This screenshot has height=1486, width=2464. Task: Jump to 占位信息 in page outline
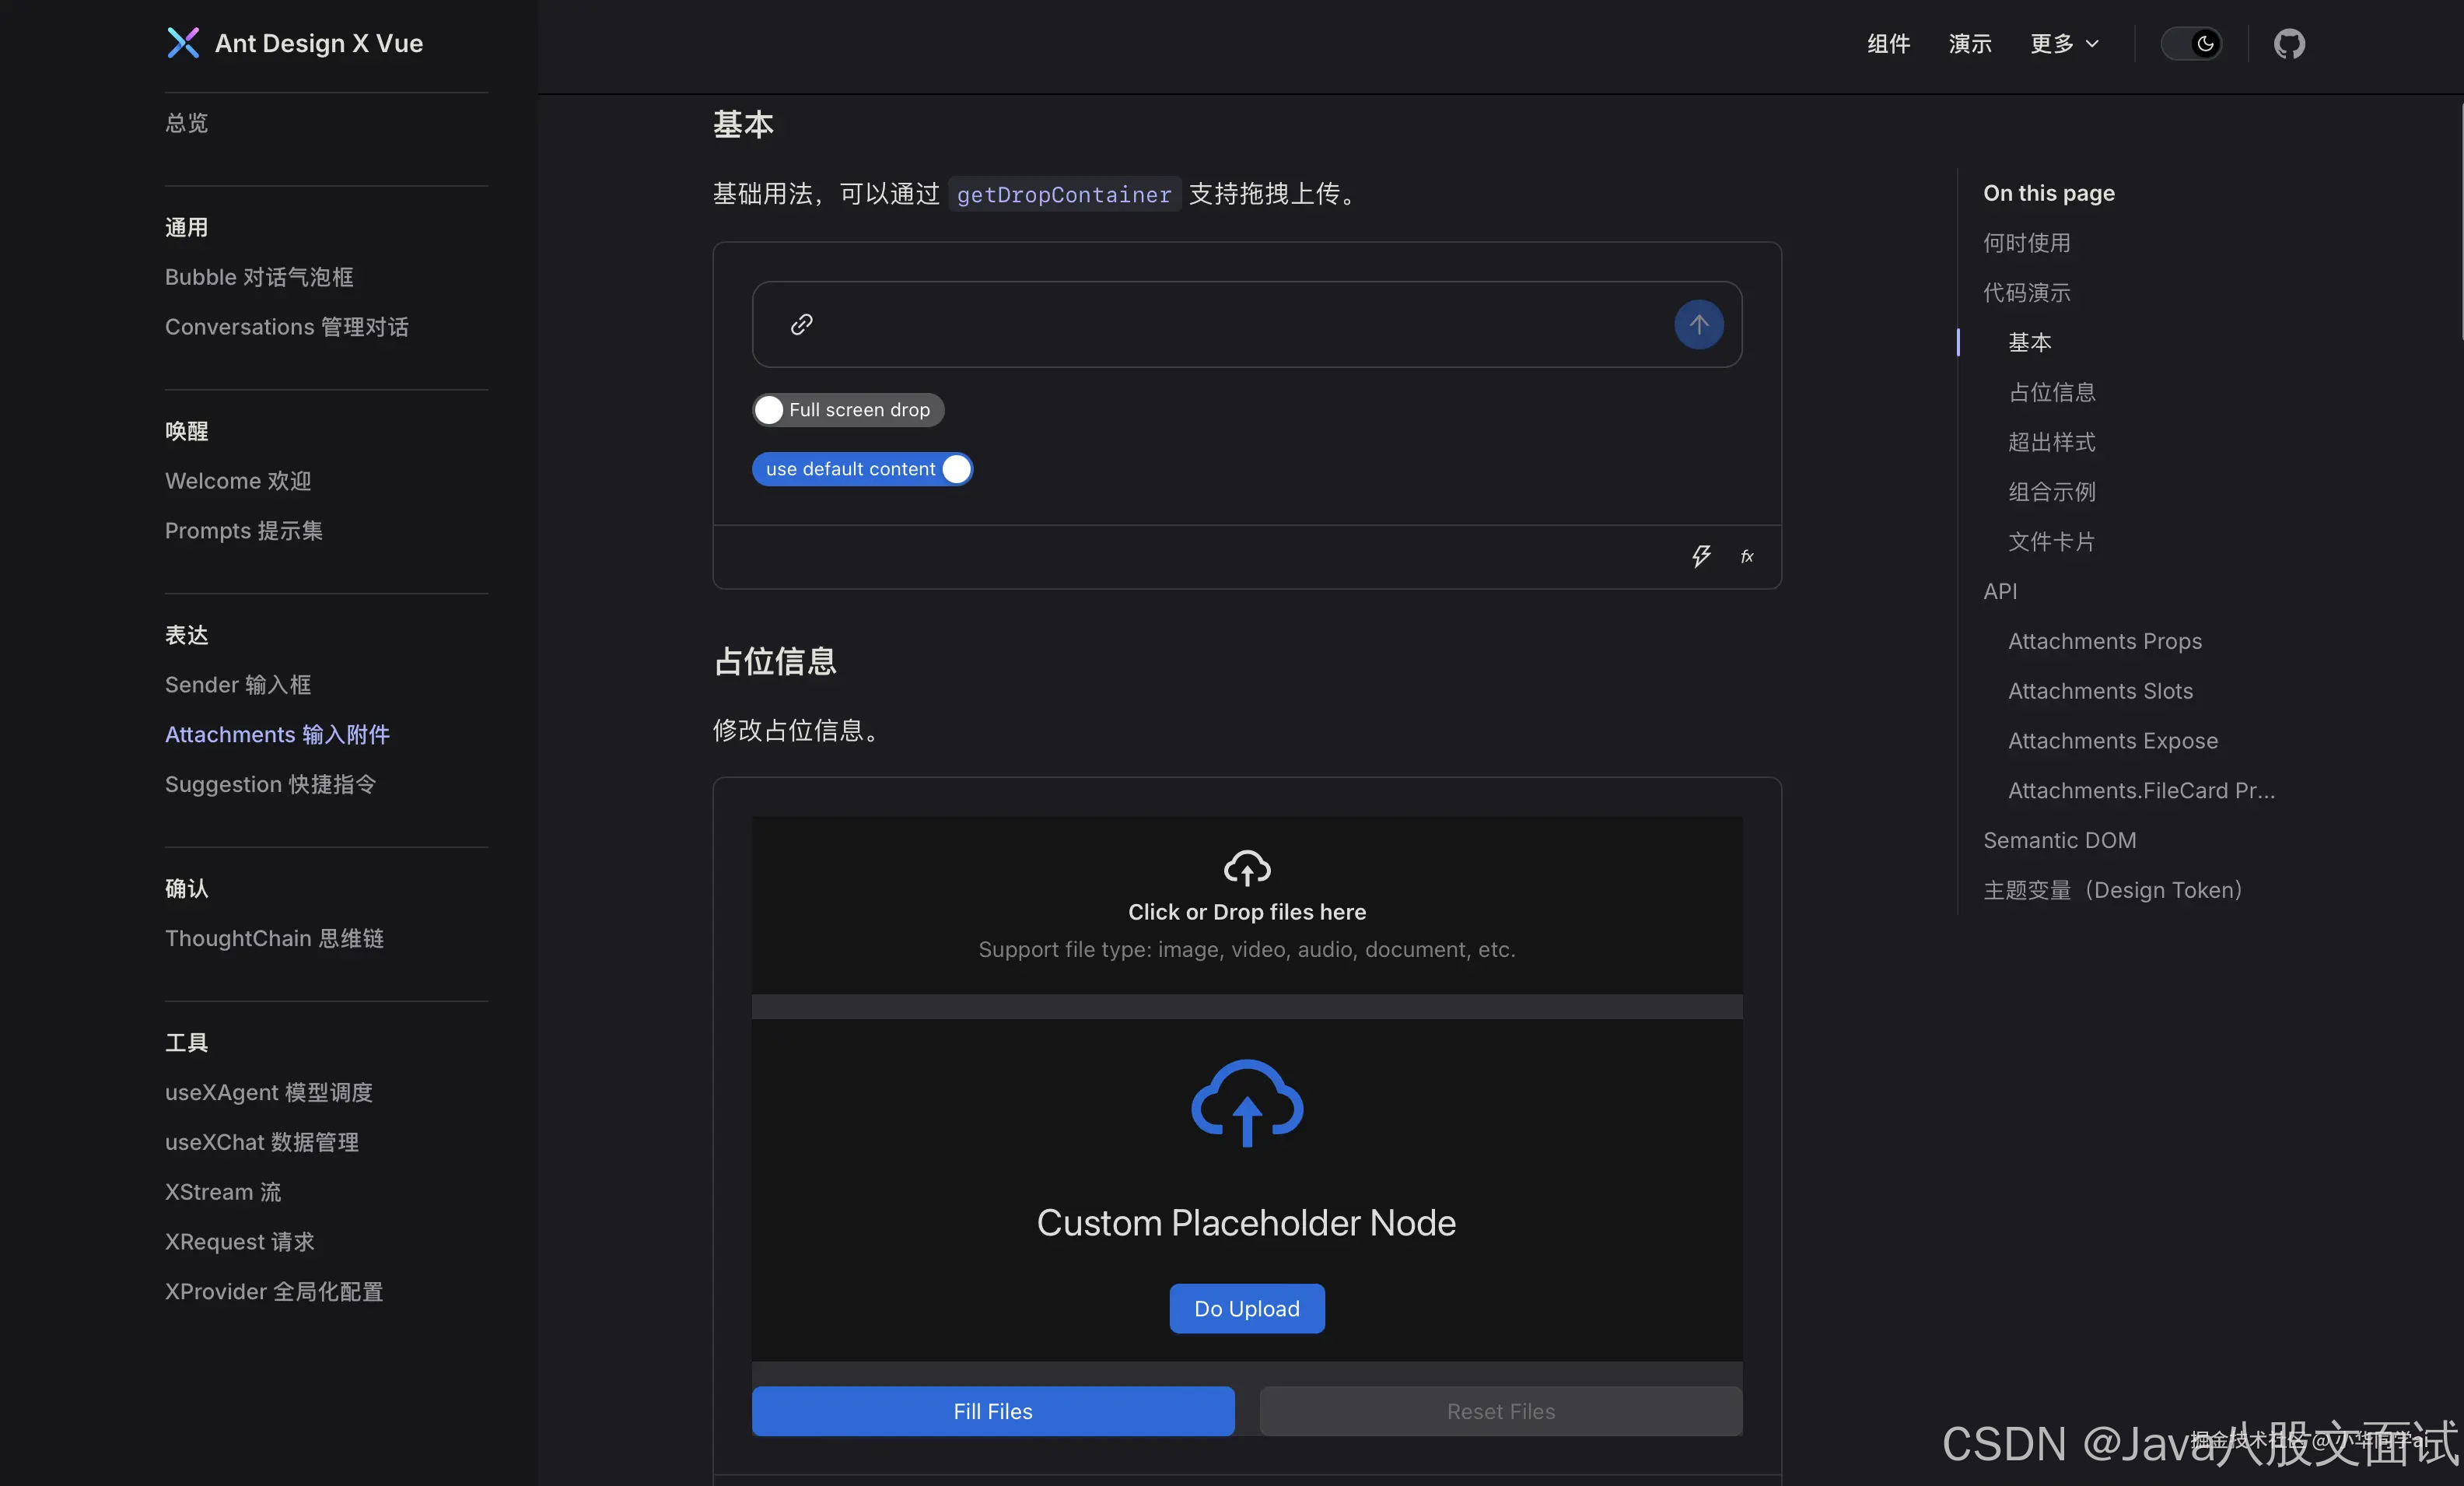point(2051,392)
